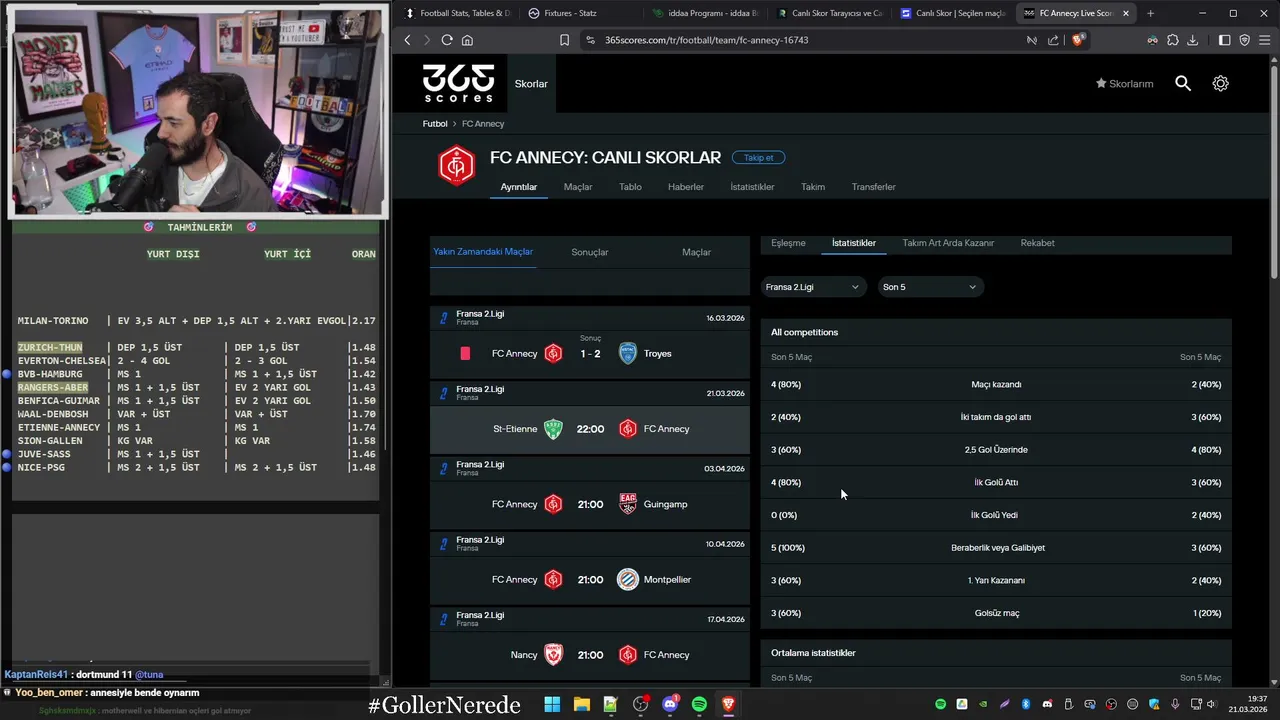This screenshot has width=1280, height=720.
Task: Click the Skorlarım star link
Action: click(1124, 84)
